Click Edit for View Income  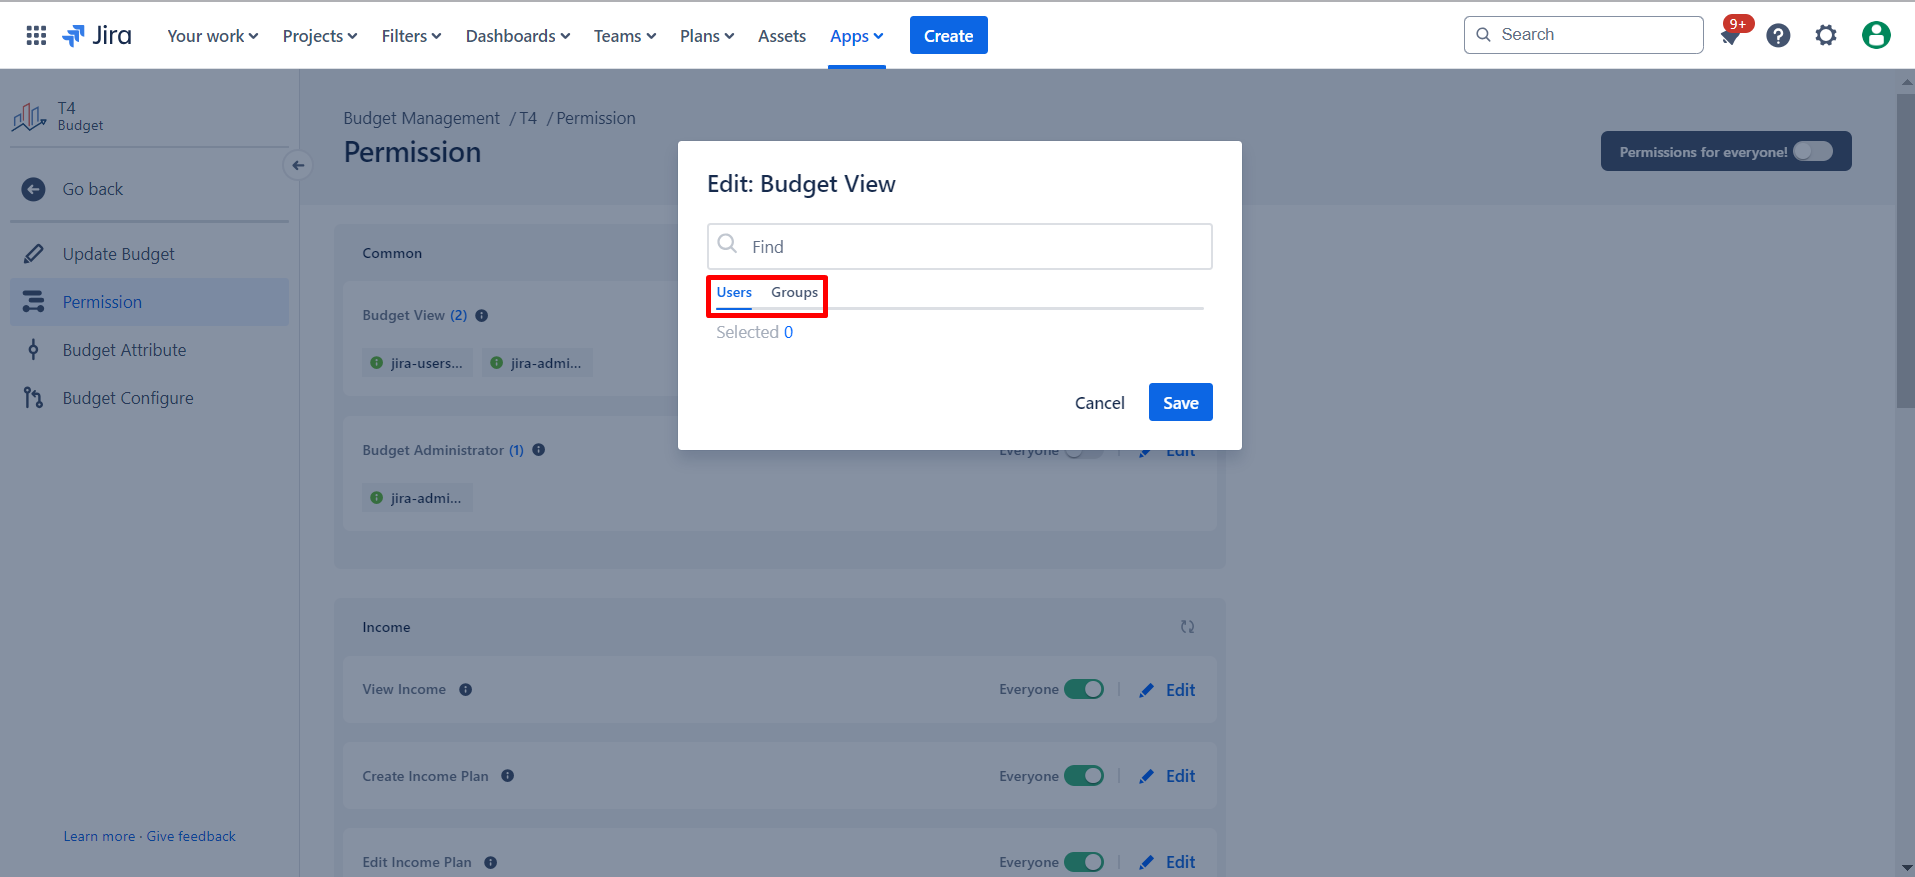click(x=1180, y=690)
